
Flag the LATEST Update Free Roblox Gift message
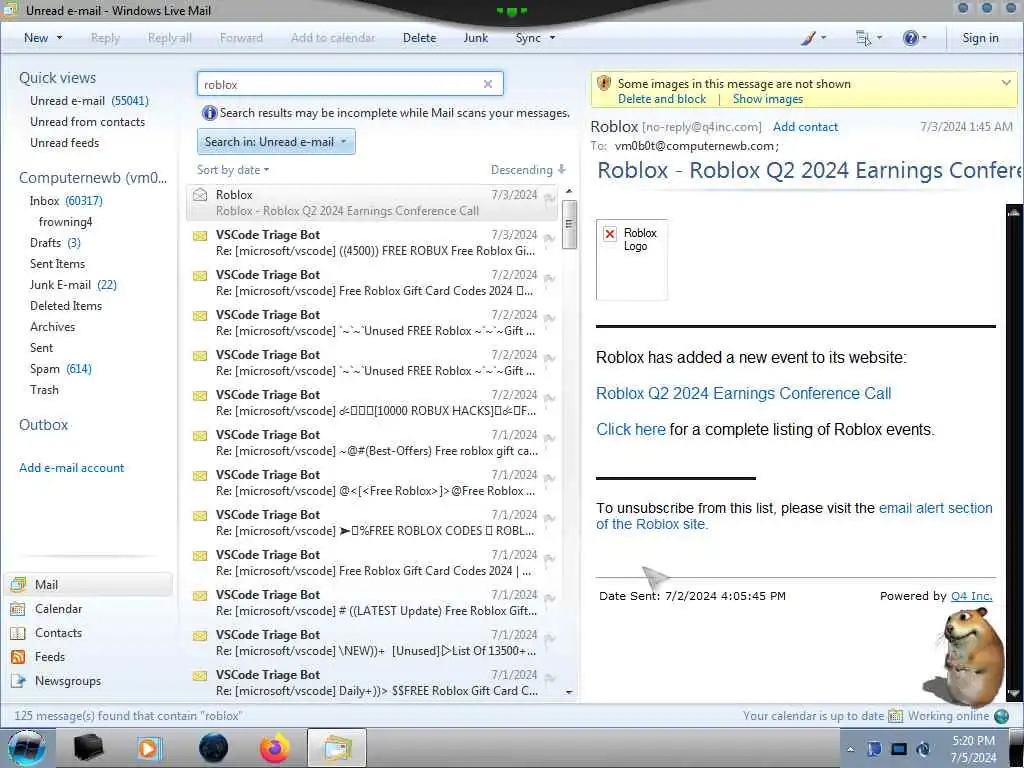tap(549, 598)
